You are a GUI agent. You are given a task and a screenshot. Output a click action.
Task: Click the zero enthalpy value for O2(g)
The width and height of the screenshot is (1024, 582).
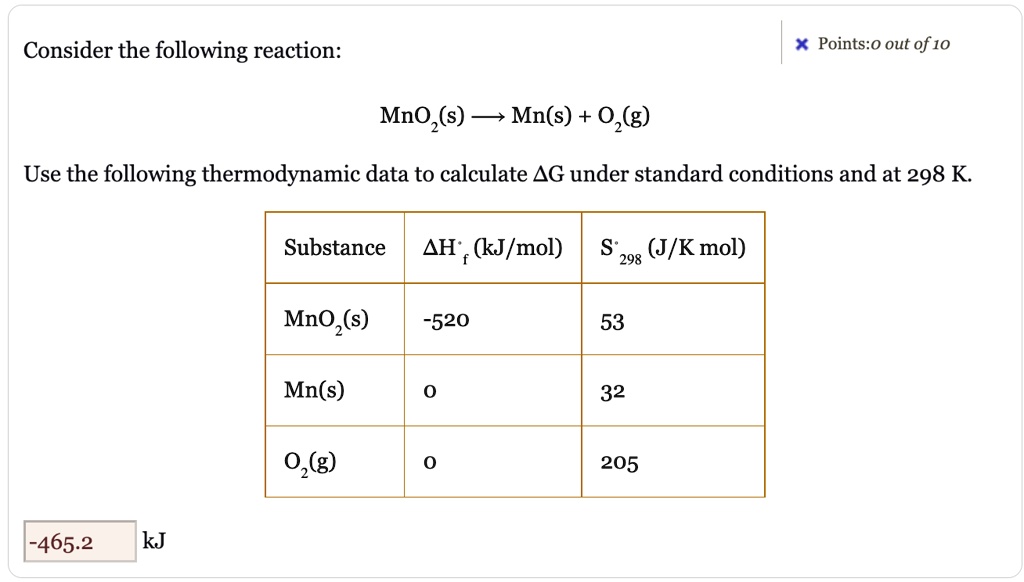pyautogui.click(x=429, y=462)
